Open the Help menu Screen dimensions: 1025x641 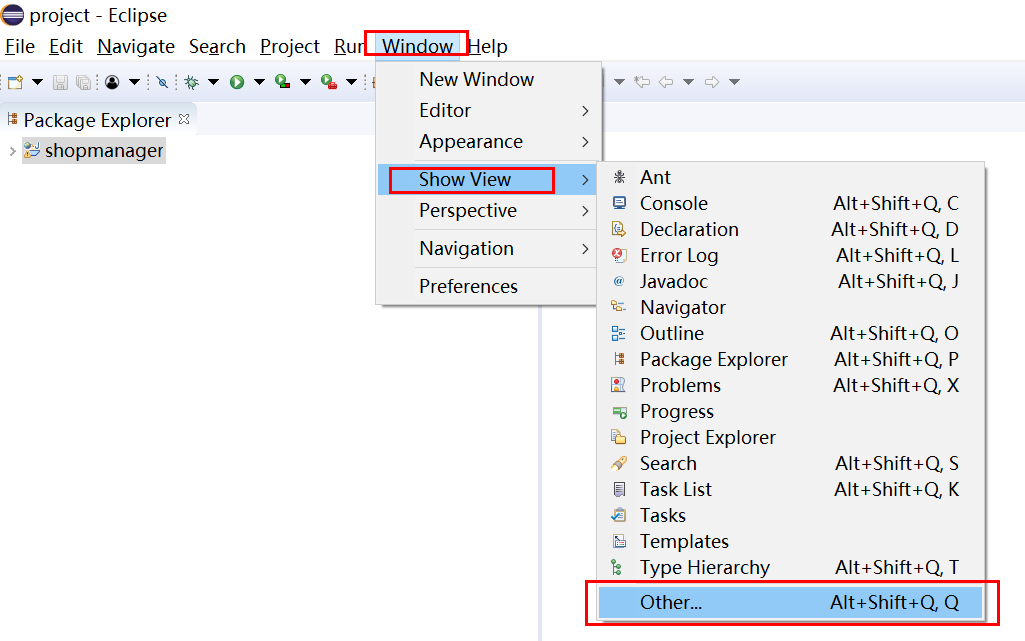488,46
